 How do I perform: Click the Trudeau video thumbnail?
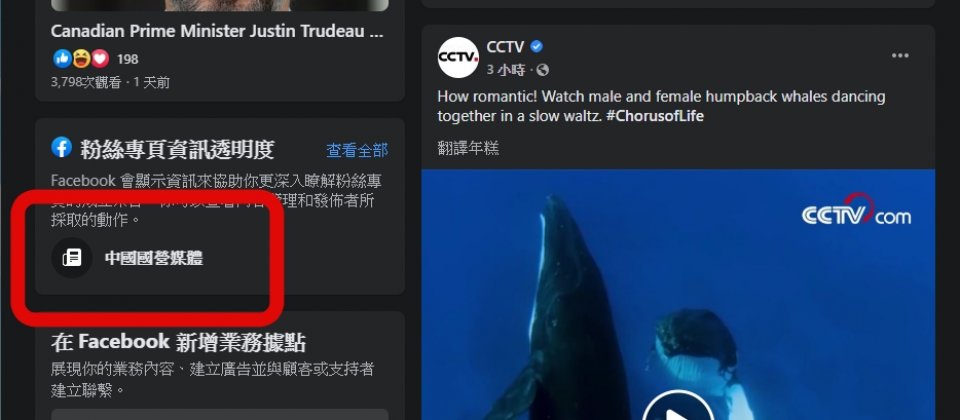click(x=220, y=6)
